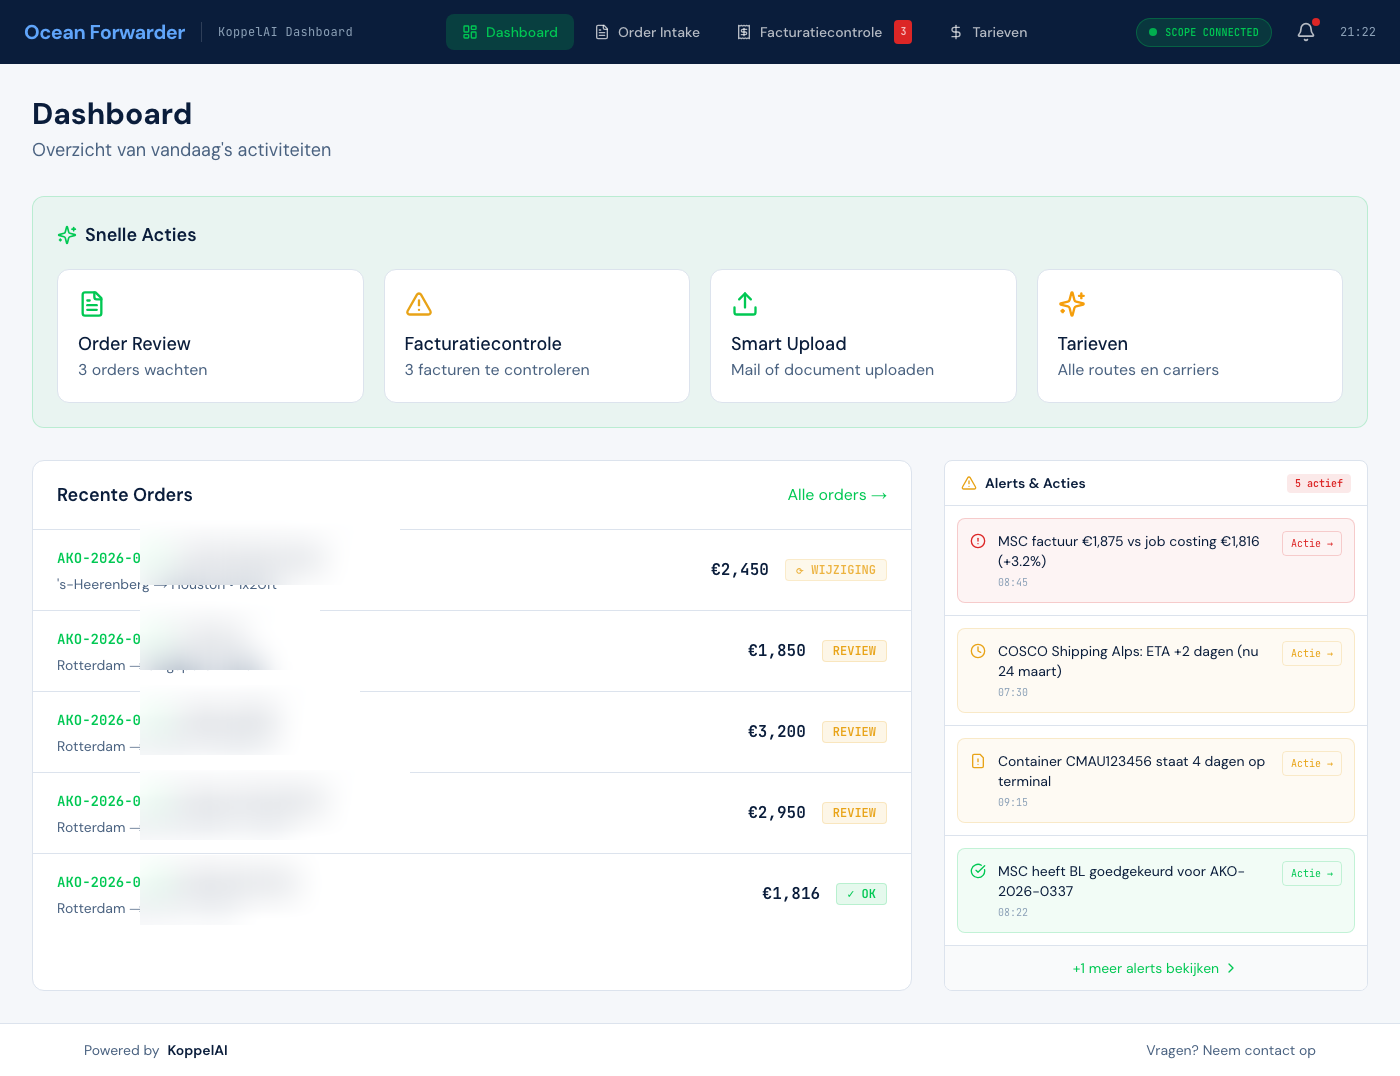1400x1076 pixels.
Task: Click 'Vragen? Neem contact op' in the footer
Action: pyautogui.click(x=1231, y=1050)
